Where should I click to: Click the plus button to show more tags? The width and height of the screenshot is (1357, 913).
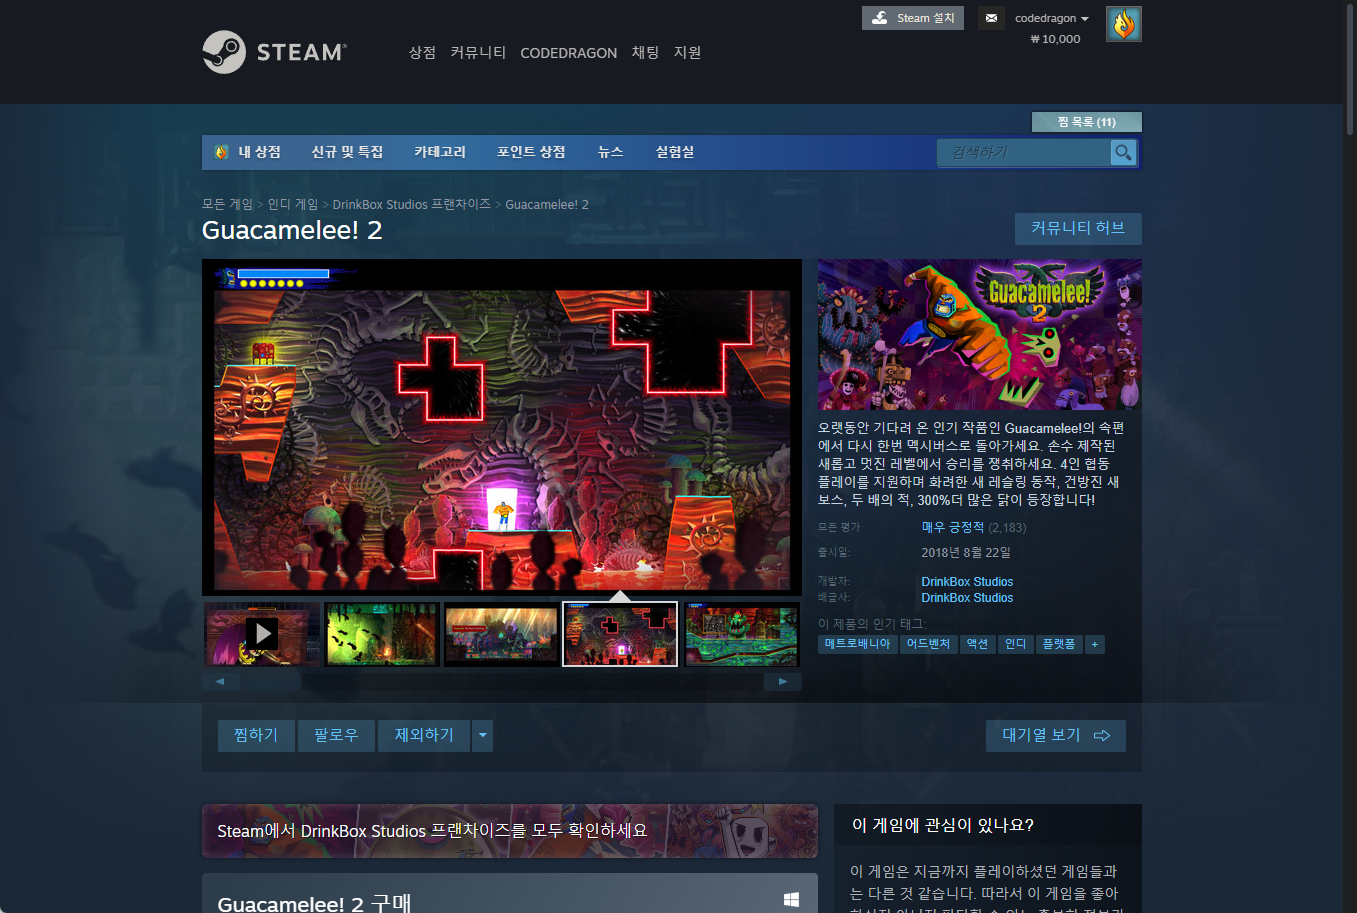[1095, 644]
